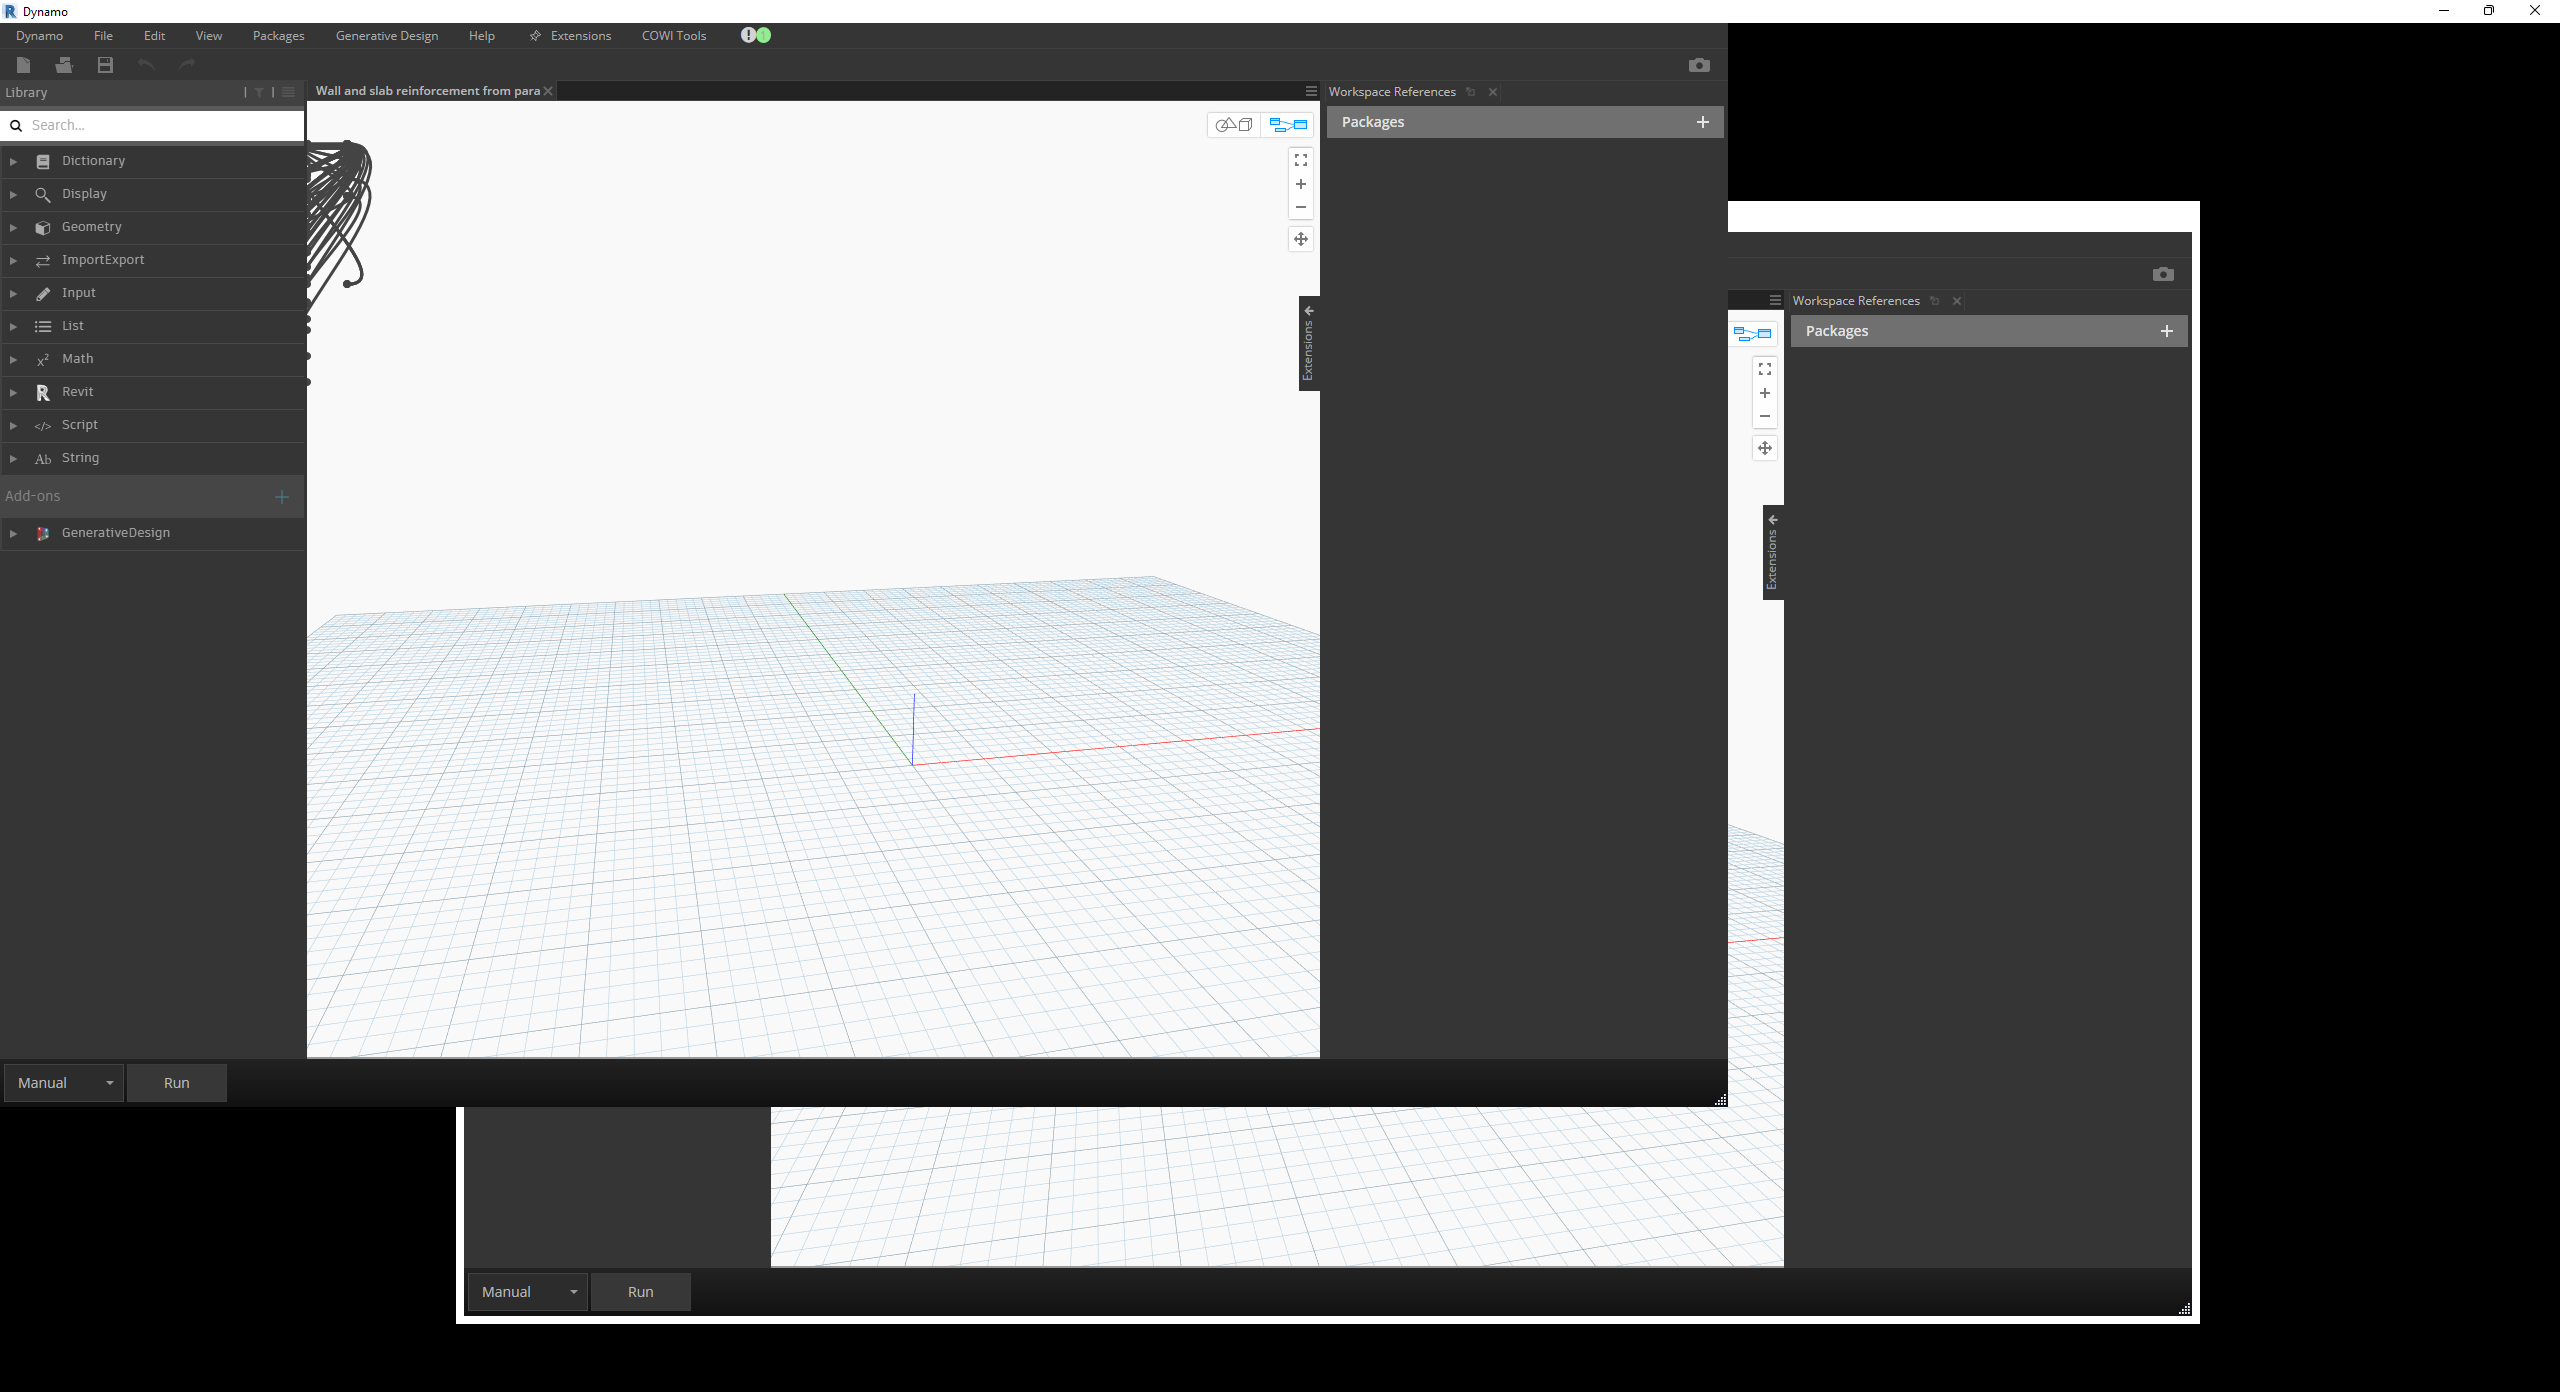Image resolution: width=2560 pixels, height=1392 pixels.
Task: Close the Wall and slab reinforcement tab
Action: (x=548, y=91)
